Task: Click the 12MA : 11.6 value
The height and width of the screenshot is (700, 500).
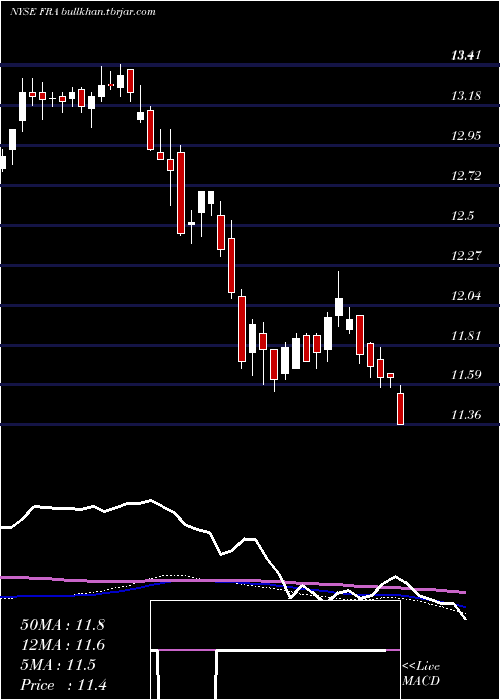Action: [62, 645]
